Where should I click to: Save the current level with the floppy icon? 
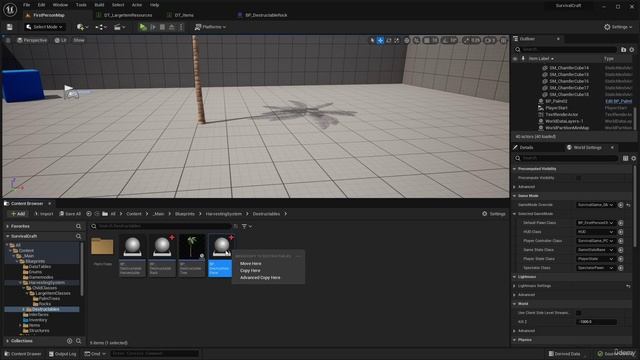pos(9,27)
